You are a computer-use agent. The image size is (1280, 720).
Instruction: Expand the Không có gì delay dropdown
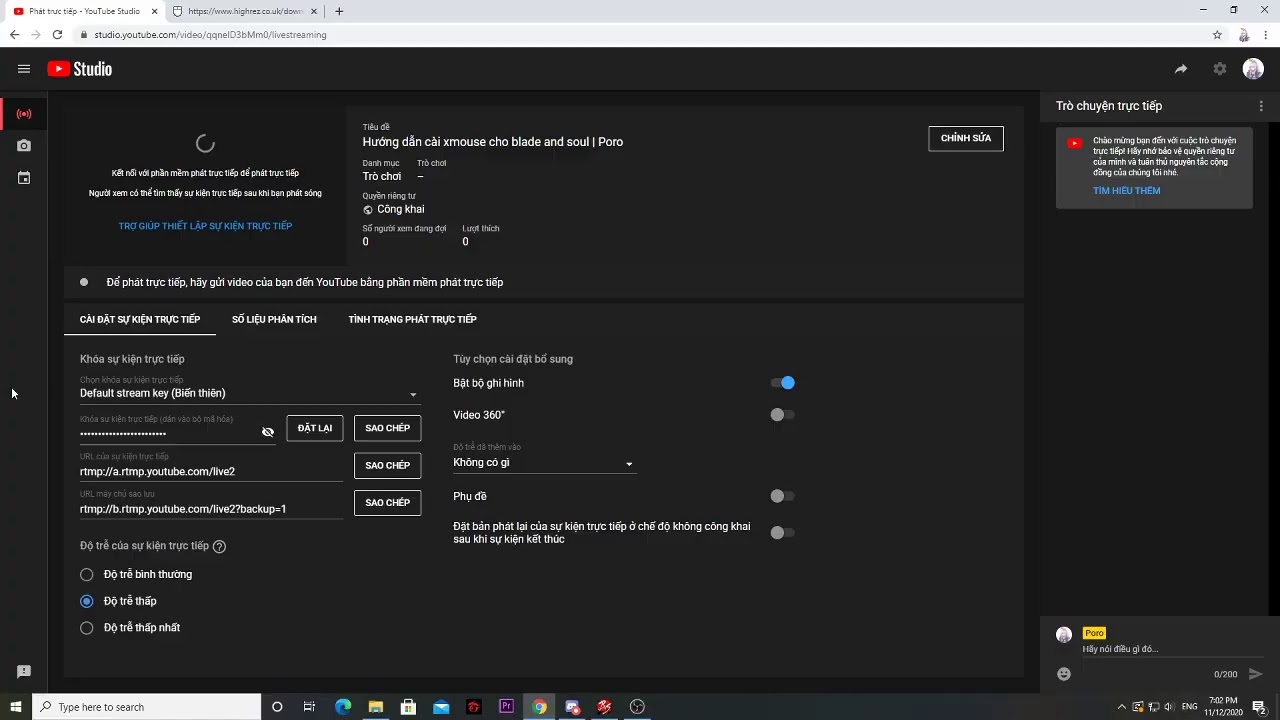(x=544, y=463)
